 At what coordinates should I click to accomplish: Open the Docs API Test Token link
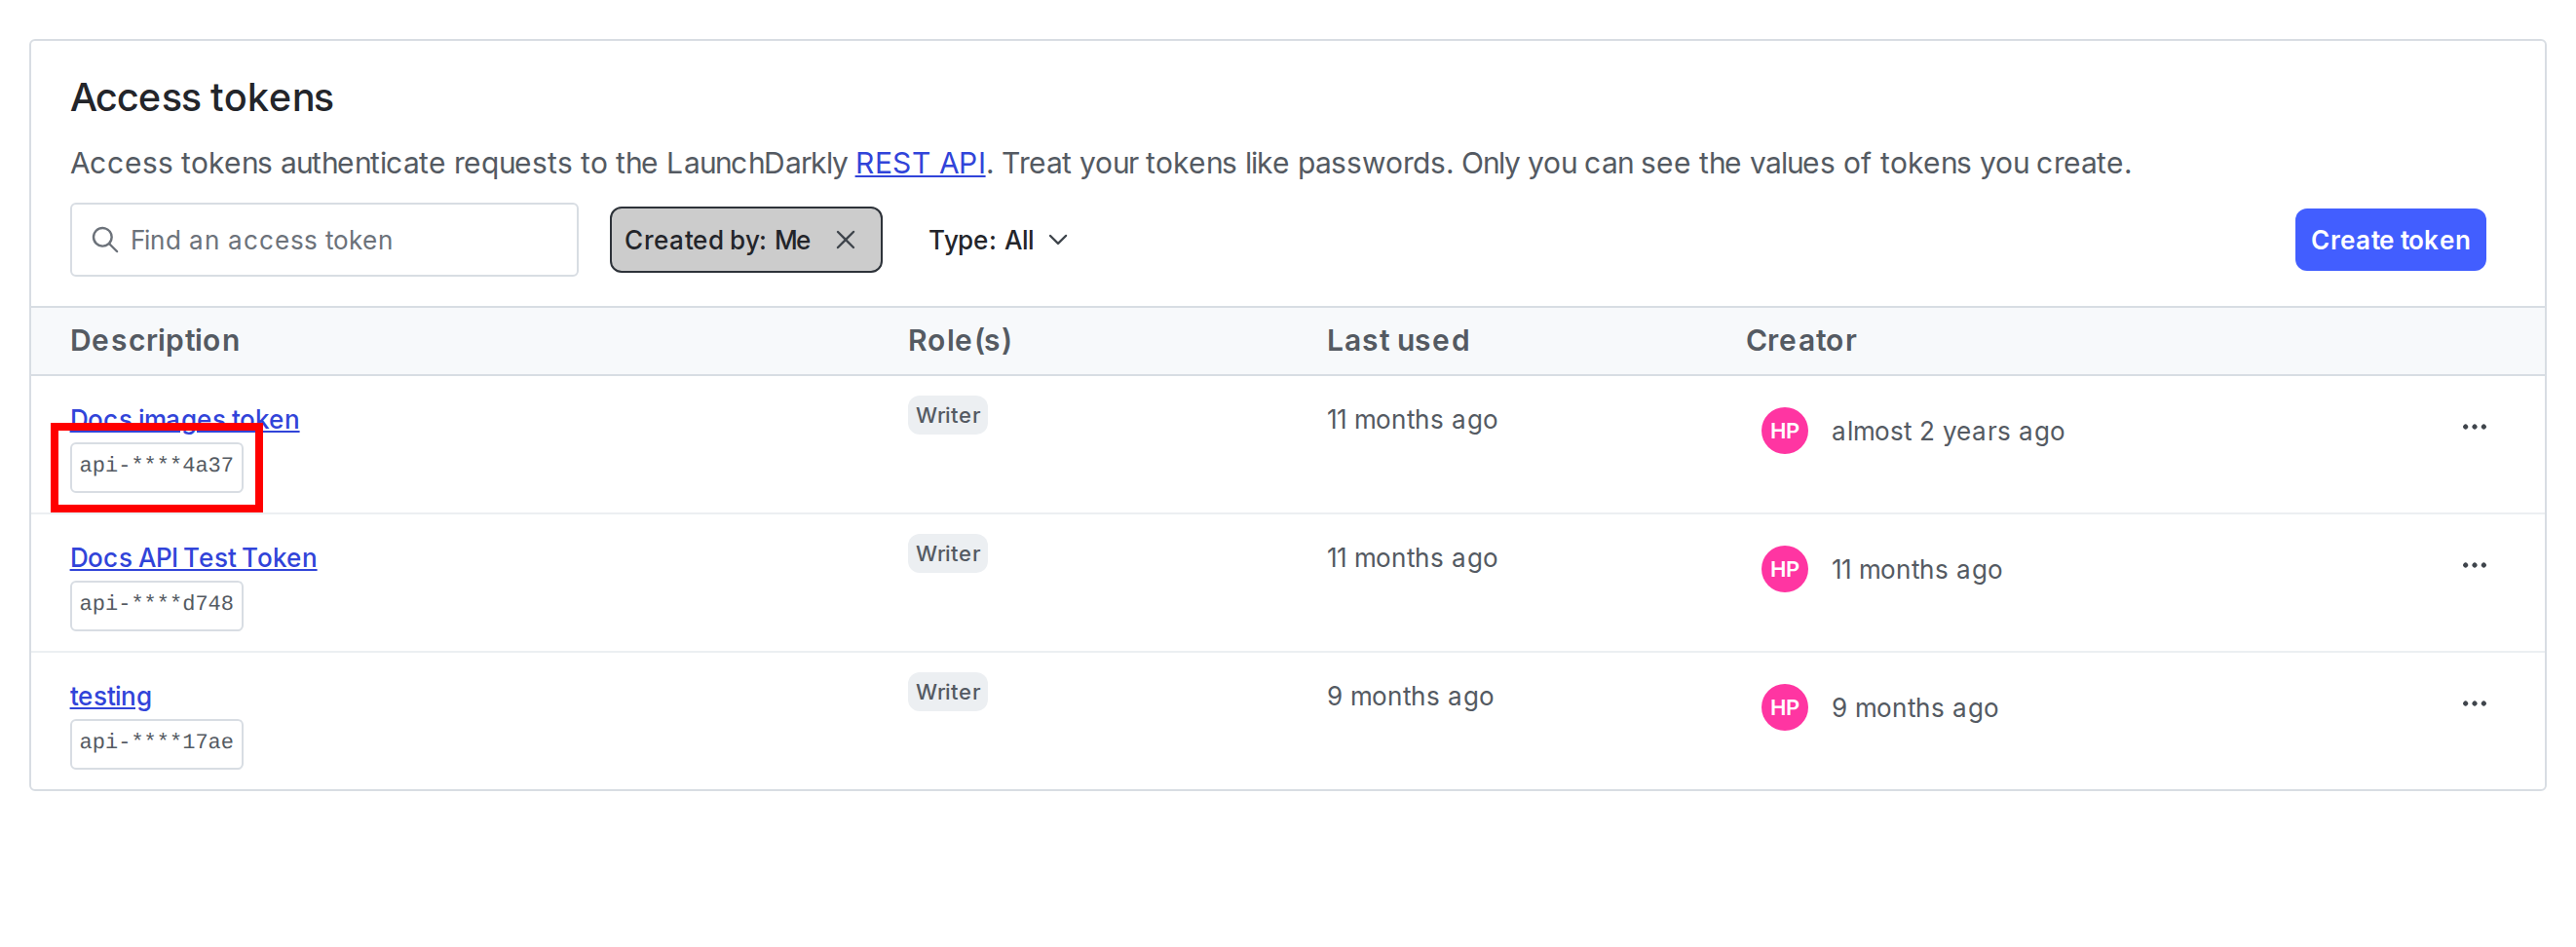coord(193,557)
